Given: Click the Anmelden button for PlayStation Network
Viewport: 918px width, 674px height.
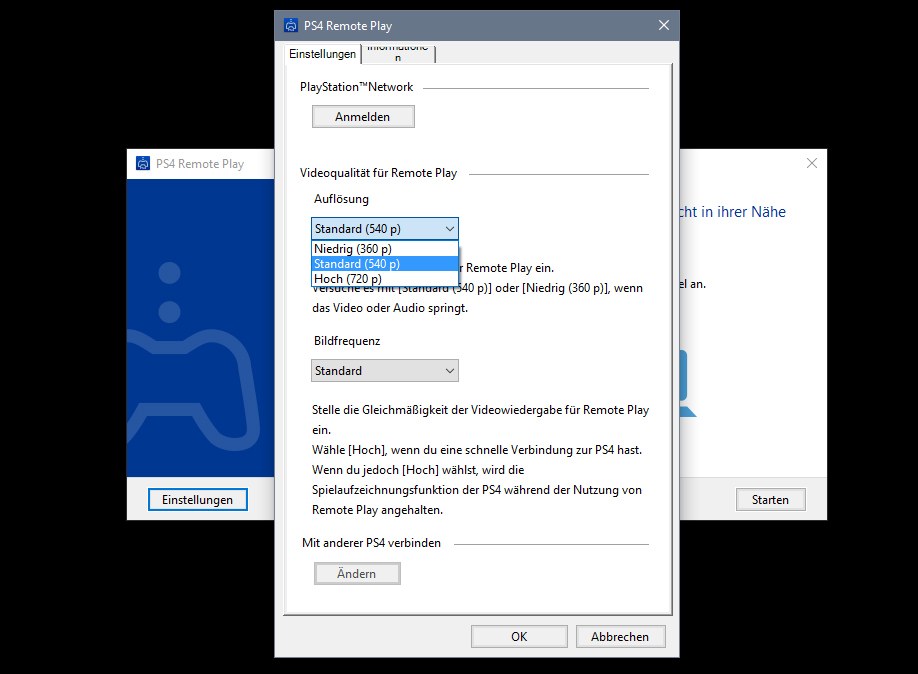Looking at the screenshot, I should point(363,117).
